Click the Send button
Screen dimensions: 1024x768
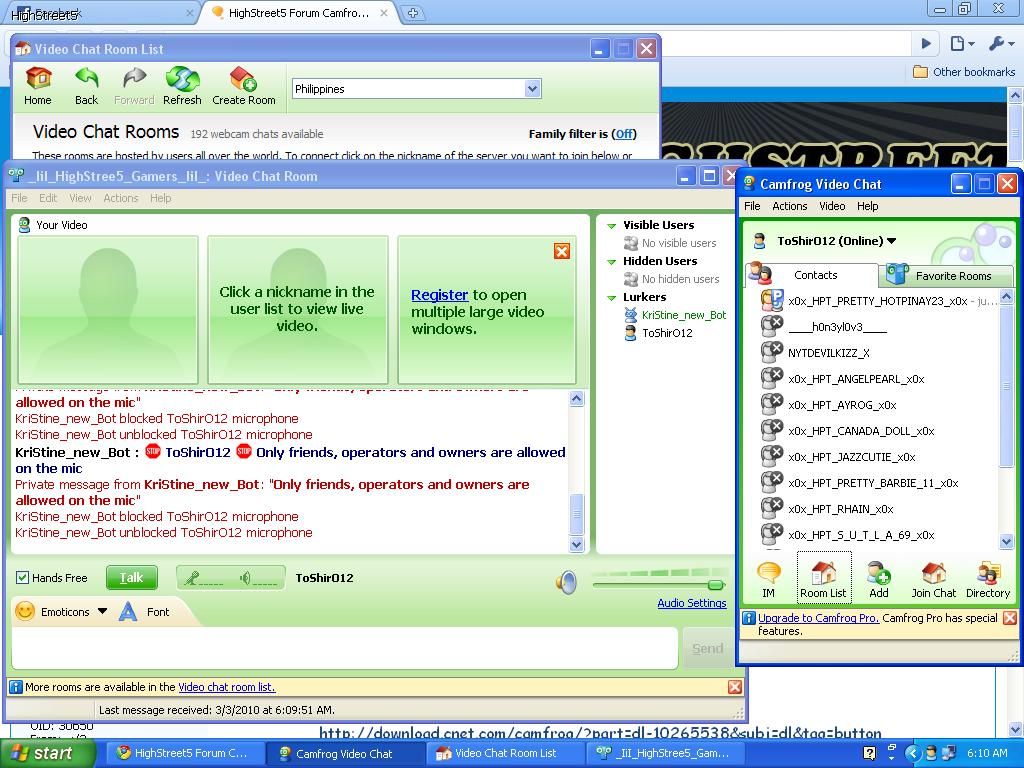click(x=707, y=648)
